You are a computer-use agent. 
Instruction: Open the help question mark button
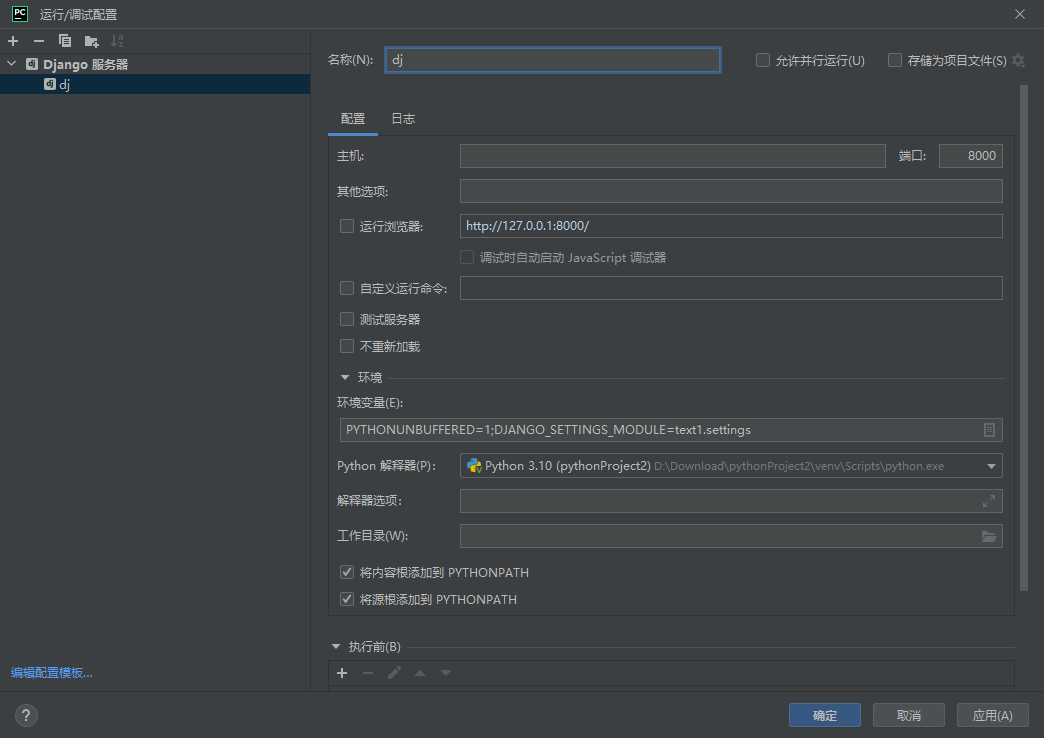coord(26,715)
